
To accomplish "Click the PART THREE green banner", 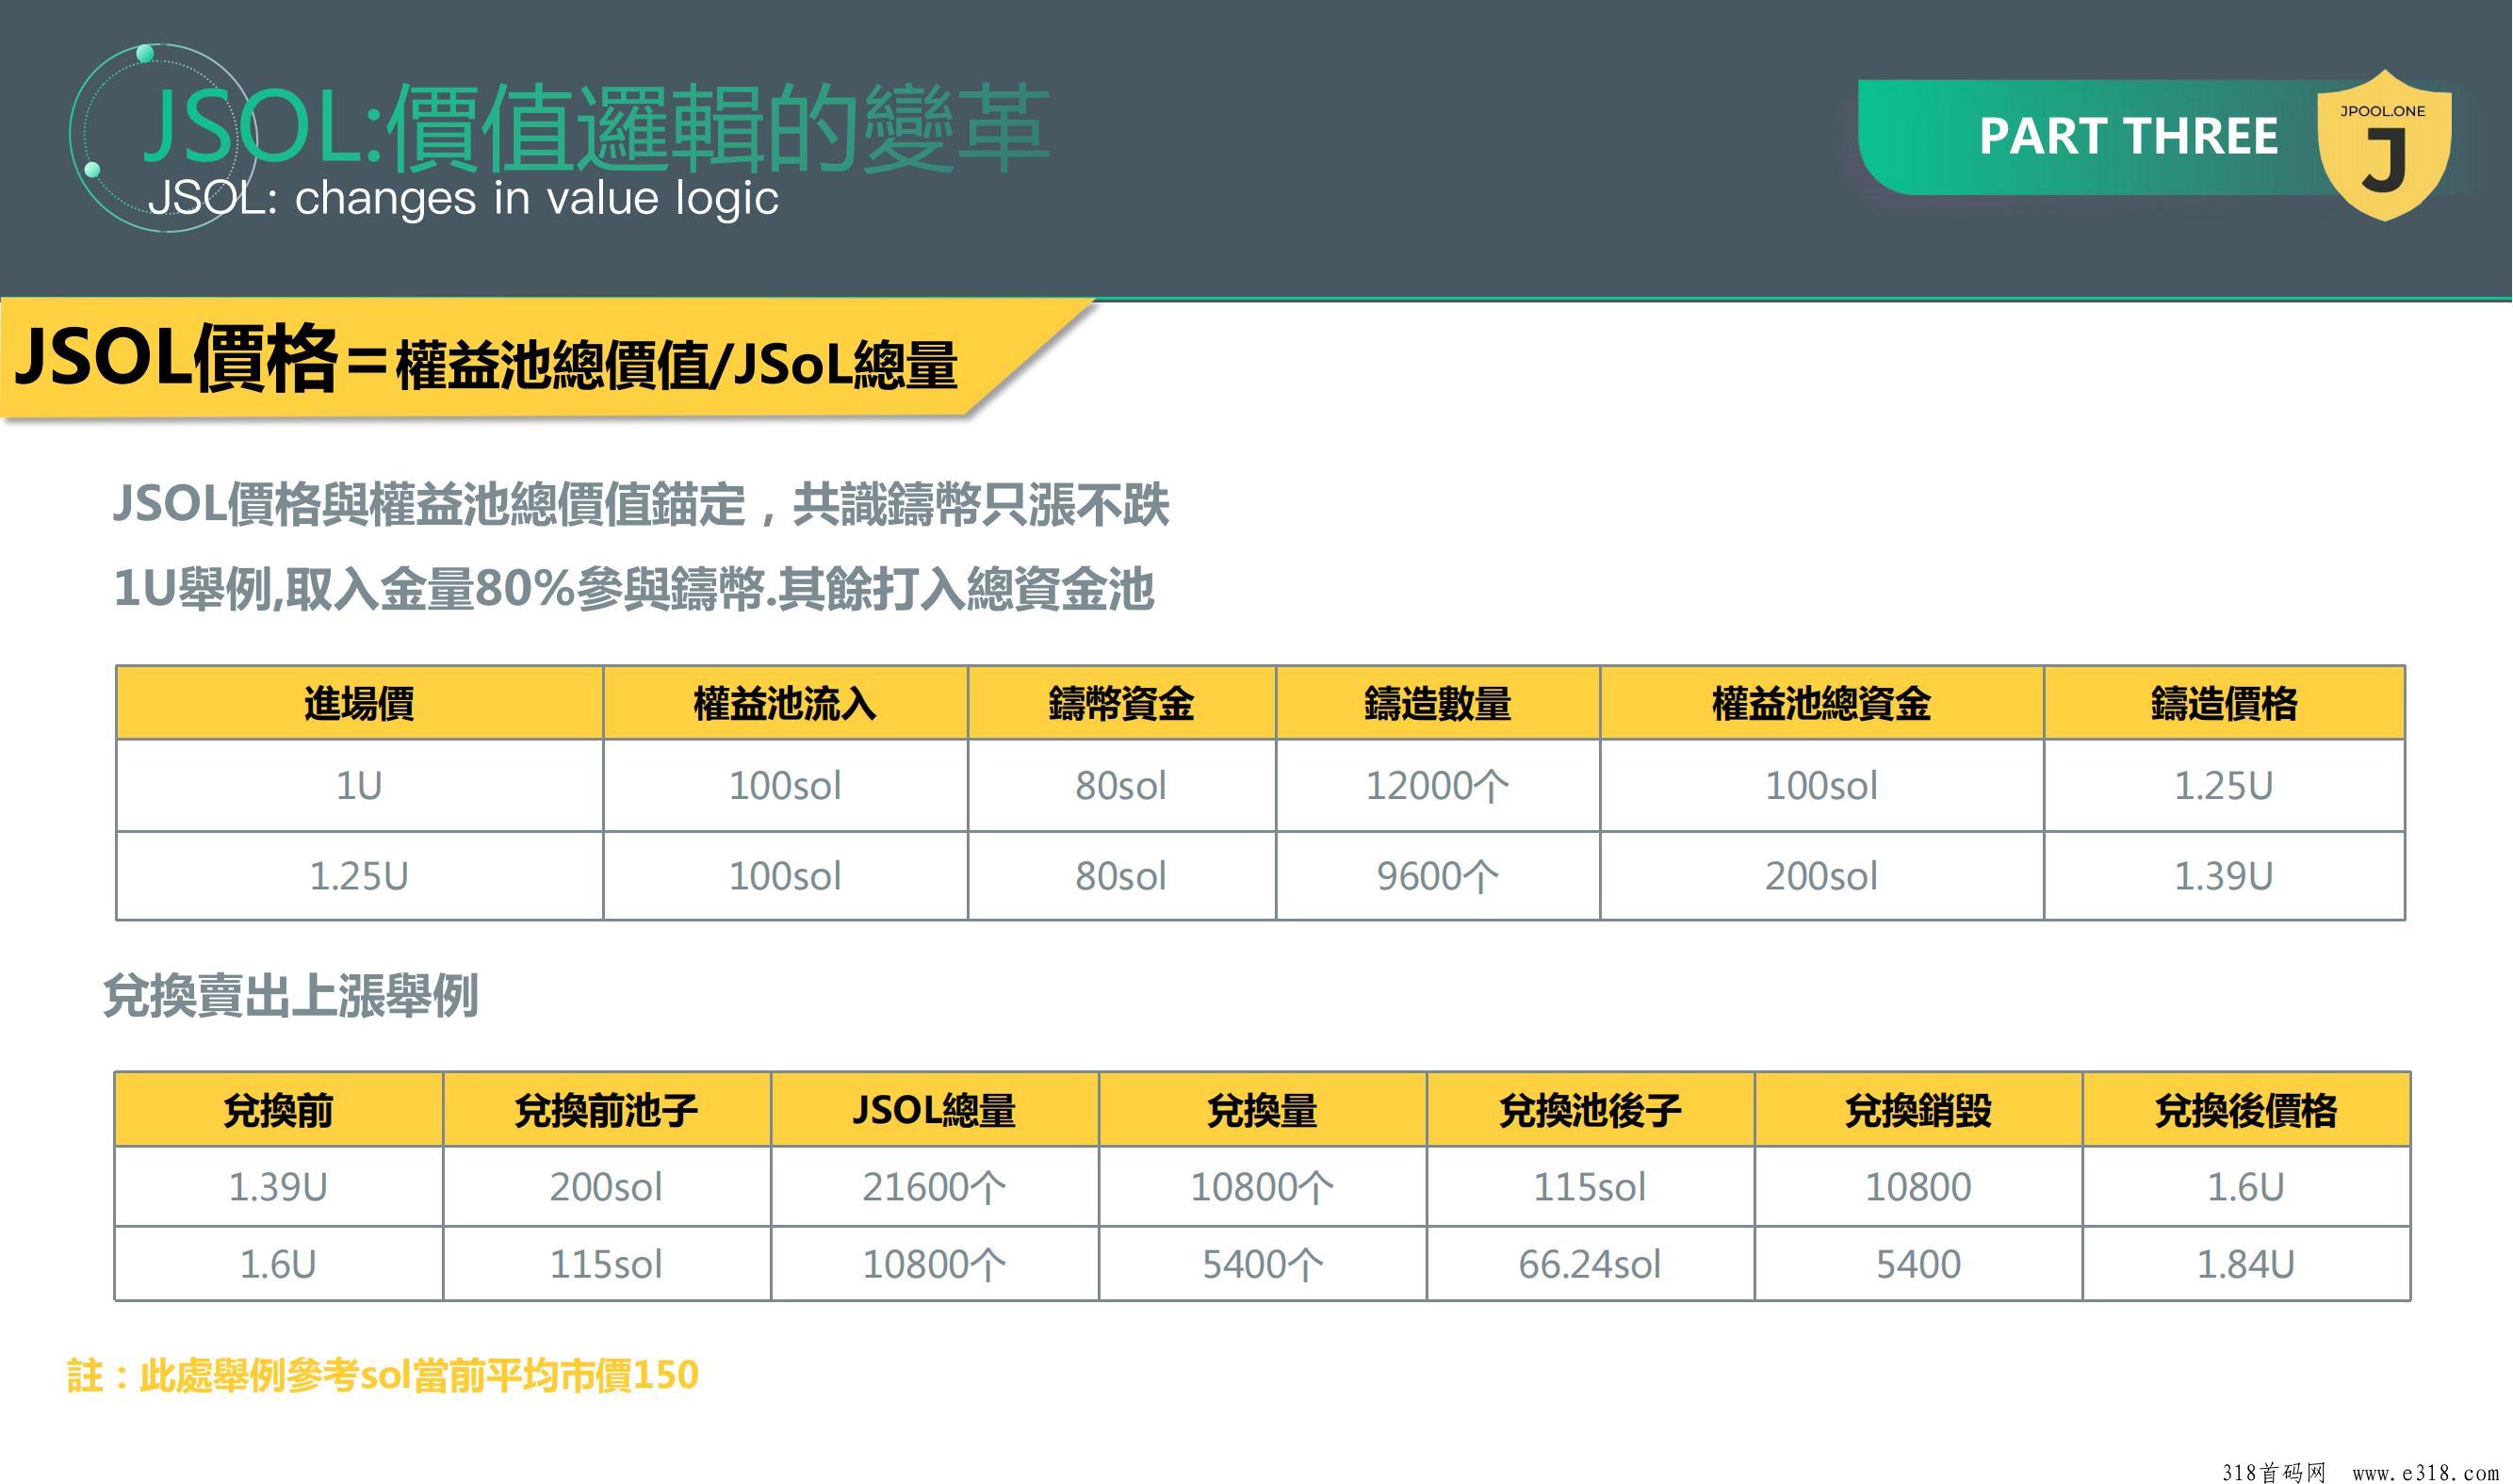I will (2128, 136).
